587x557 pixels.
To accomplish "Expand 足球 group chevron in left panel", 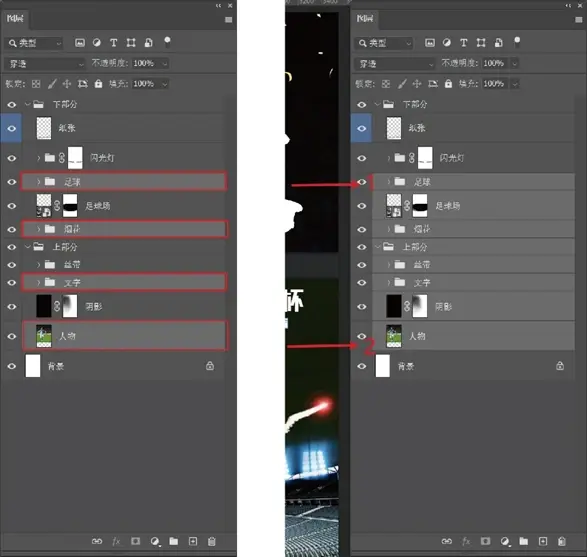I will coord(39,182).
